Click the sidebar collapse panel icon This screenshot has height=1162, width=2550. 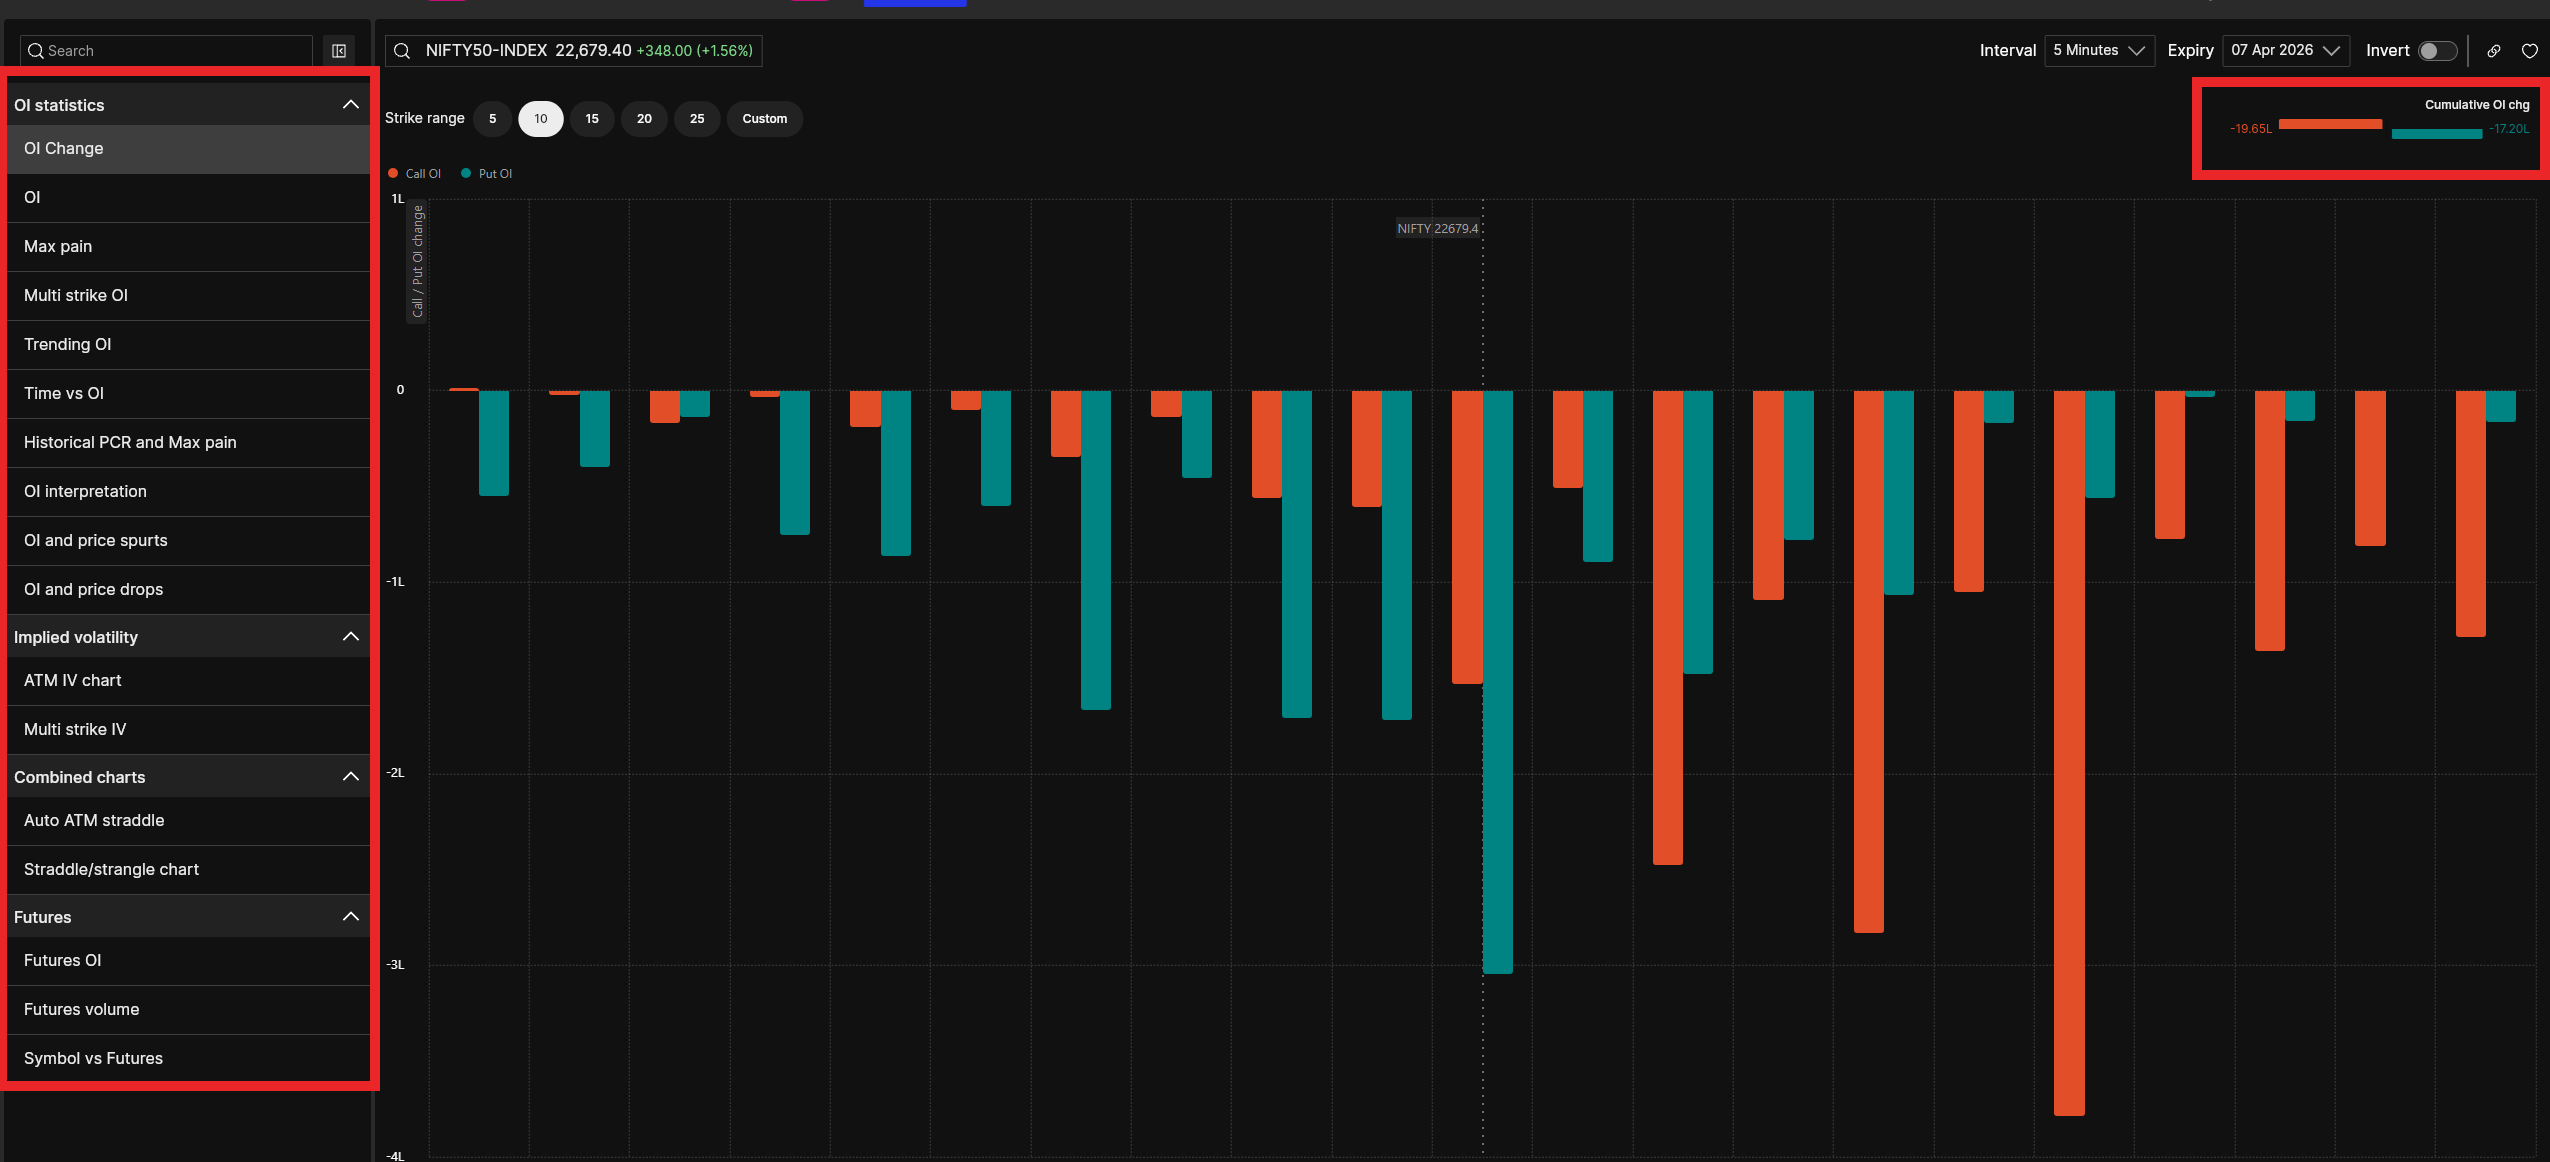coord(339,51)
